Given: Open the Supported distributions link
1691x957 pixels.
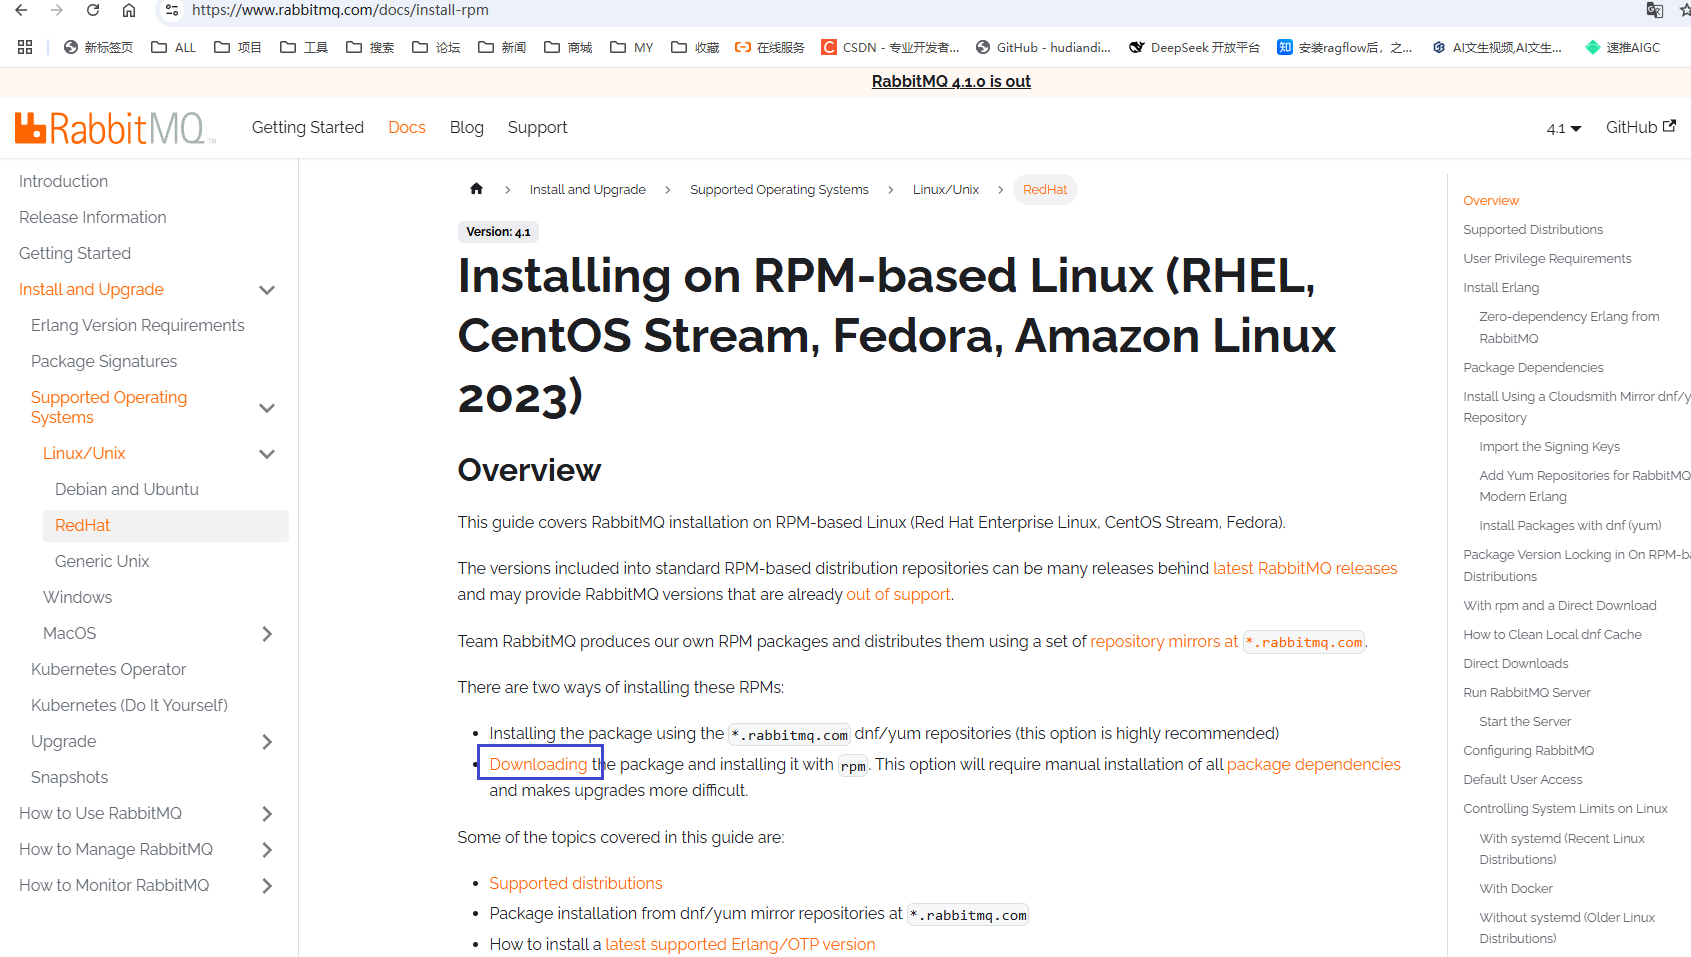Looking at the screenshot, I should [576, 883].
